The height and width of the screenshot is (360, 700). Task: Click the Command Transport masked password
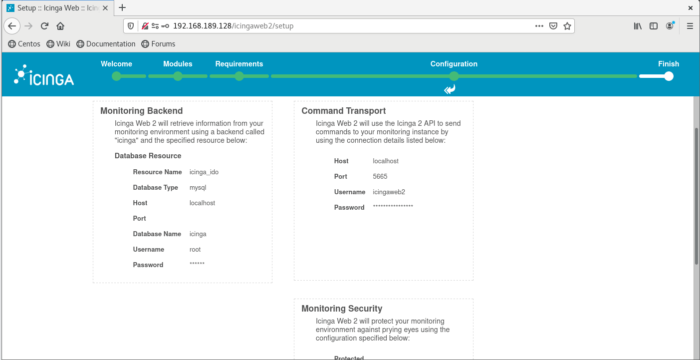tap(393, 206)
